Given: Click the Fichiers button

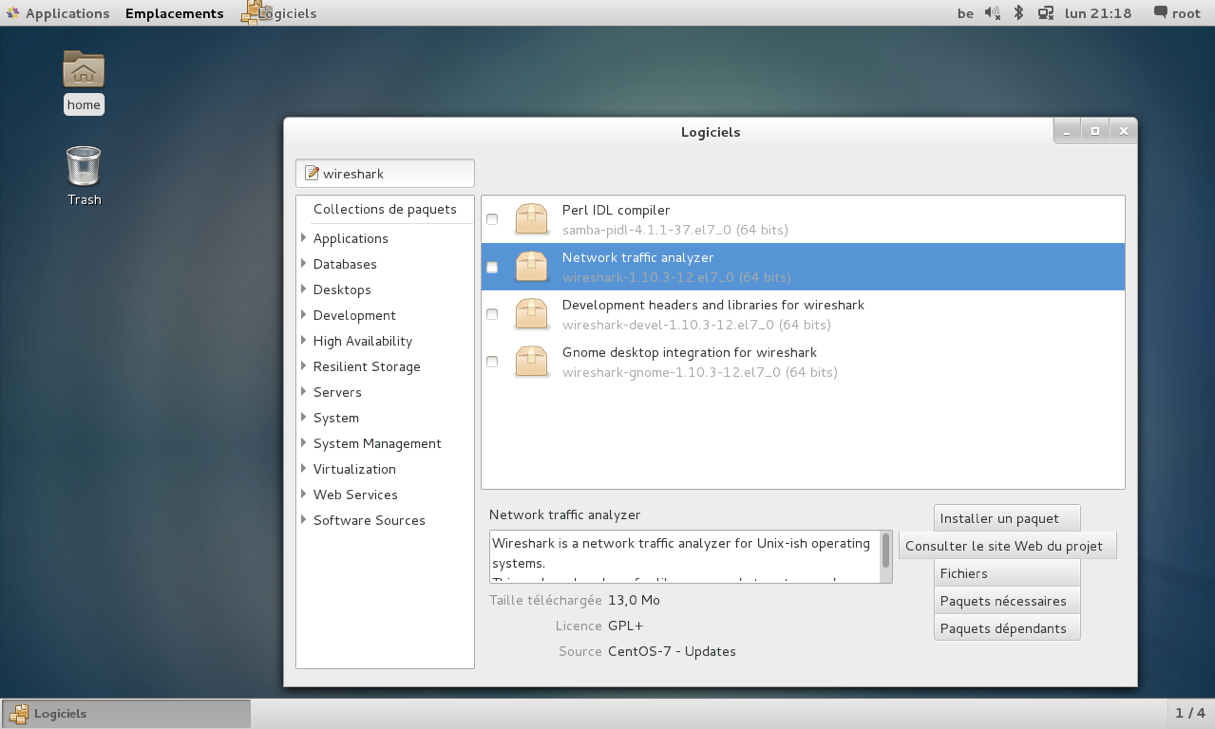Looking at the screenshot, I should (x=1007, y=573).
